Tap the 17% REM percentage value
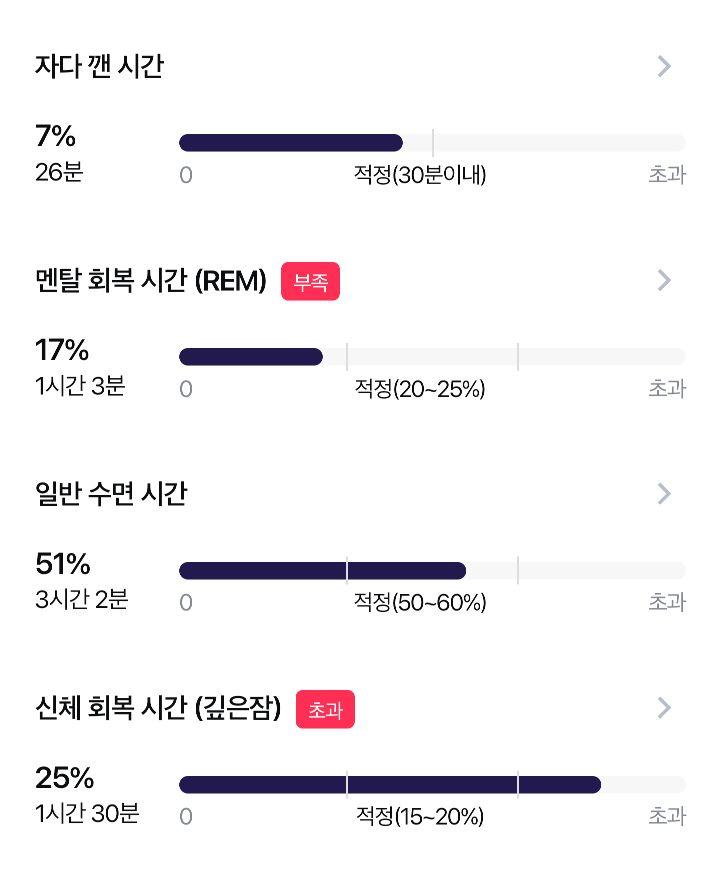The width and height of the screenshot is (720, 881). click(x=62, y=349)
